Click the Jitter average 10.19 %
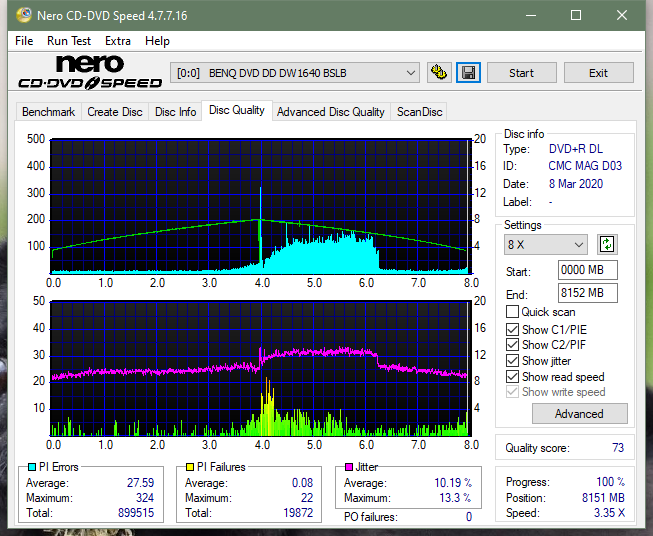Image resolution: width=653 pixels, height=536 pixels. 453,483
